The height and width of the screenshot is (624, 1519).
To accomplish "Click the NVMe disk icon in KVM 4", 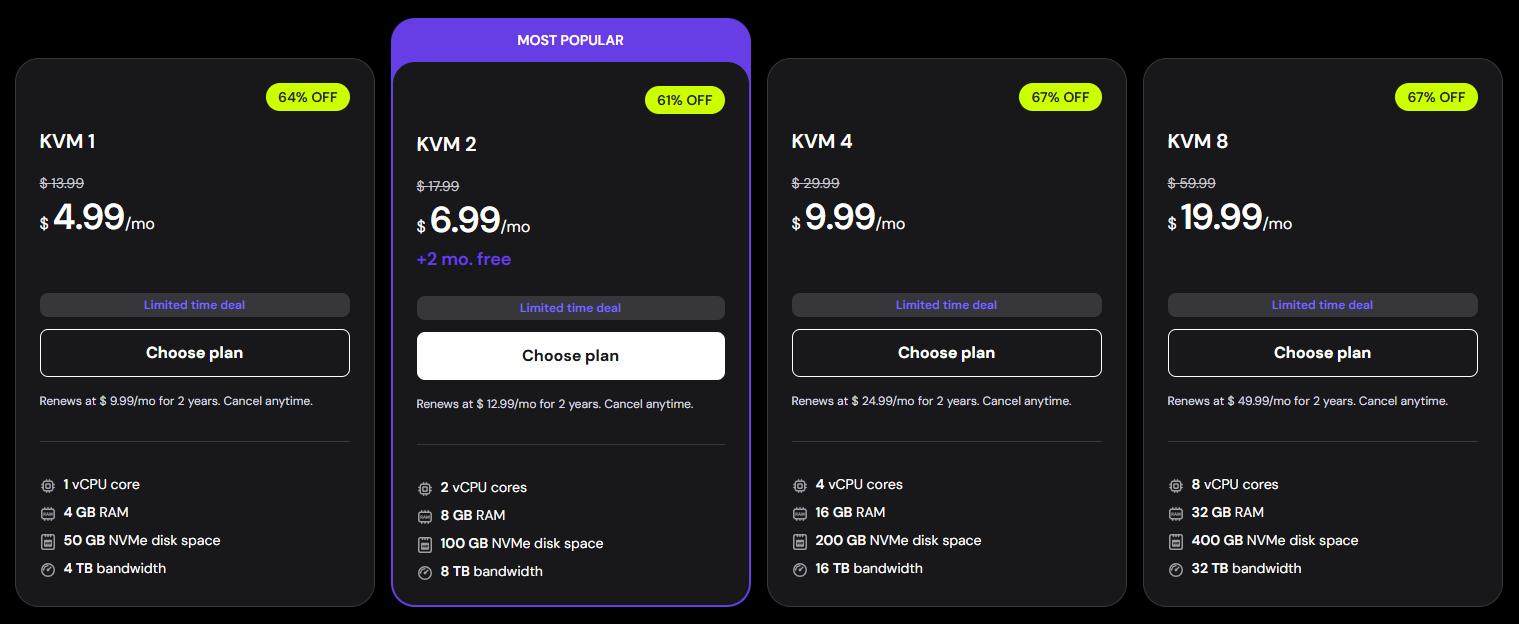I will pos(799,541).
